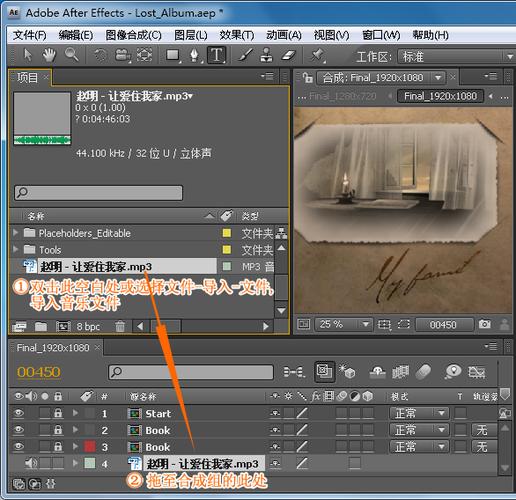Create a new composition from project panel

tap(63, 326)
